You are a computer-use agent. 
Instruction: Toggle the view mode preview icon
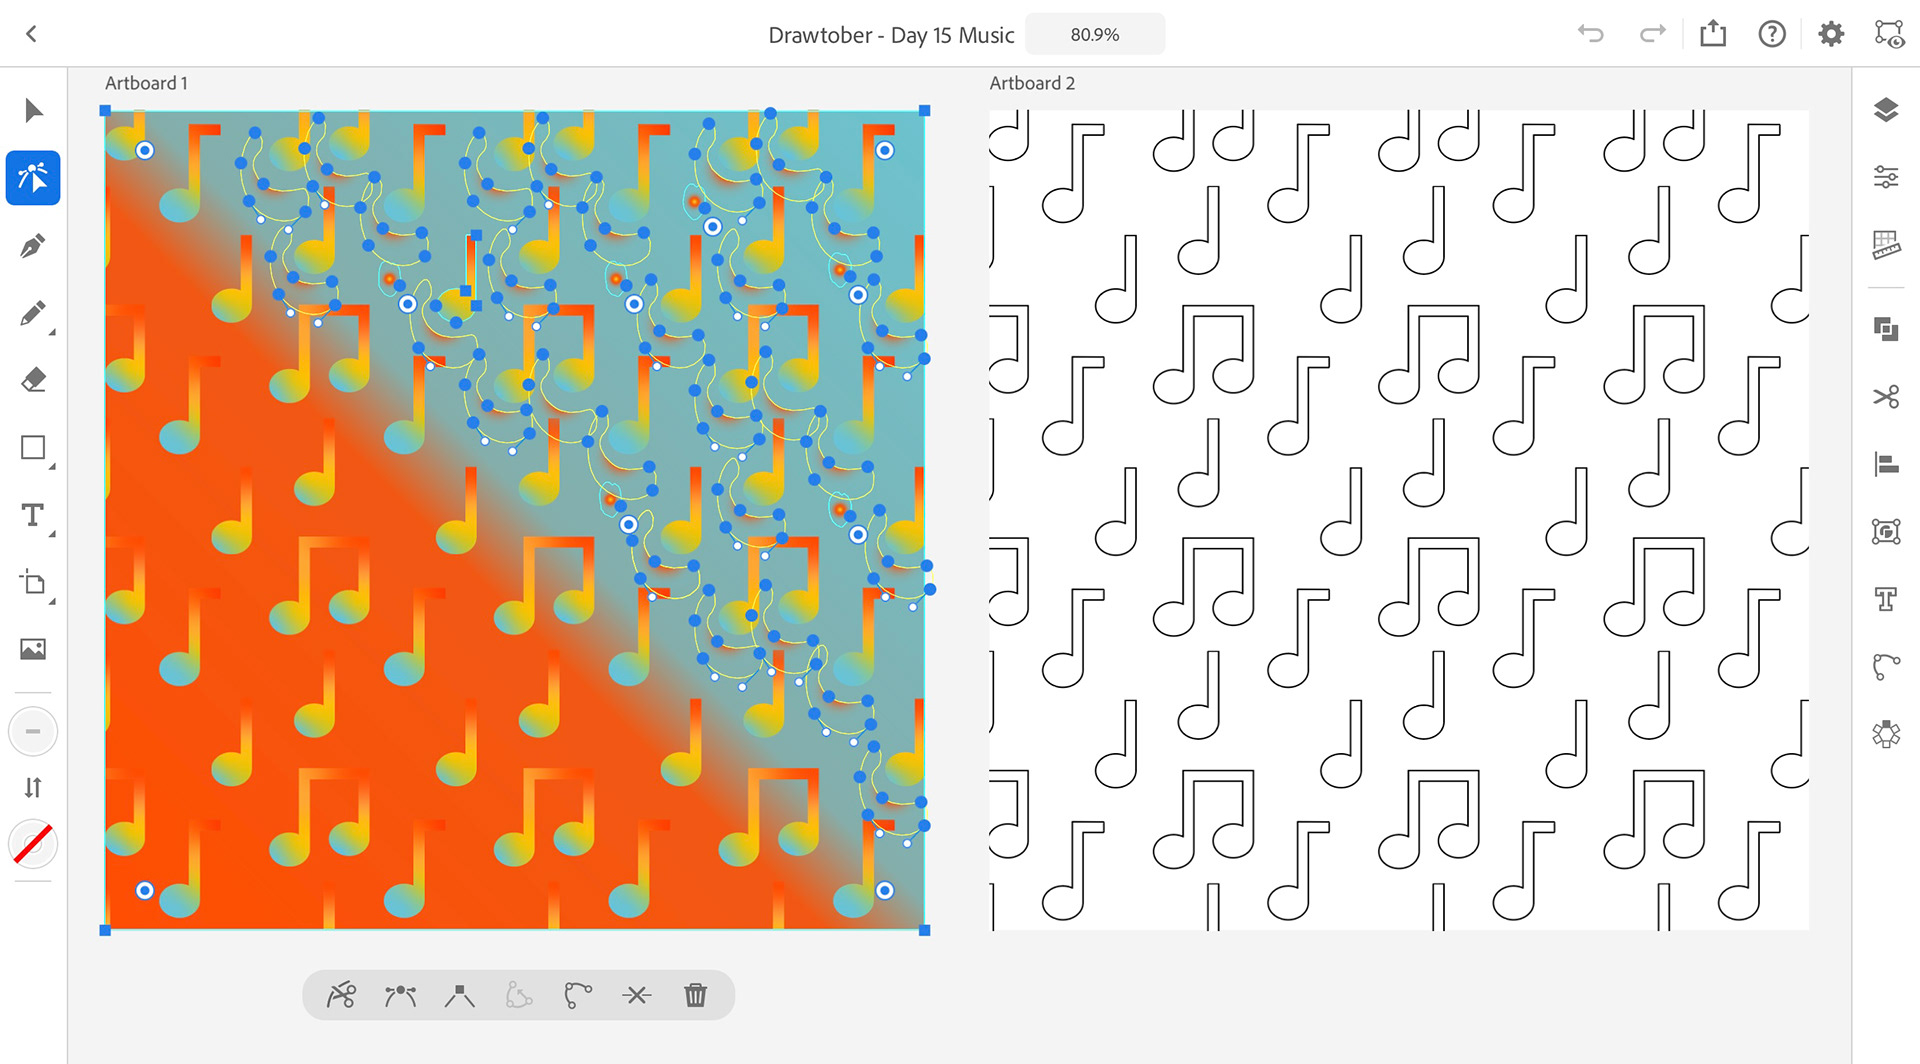[1889, 34]
